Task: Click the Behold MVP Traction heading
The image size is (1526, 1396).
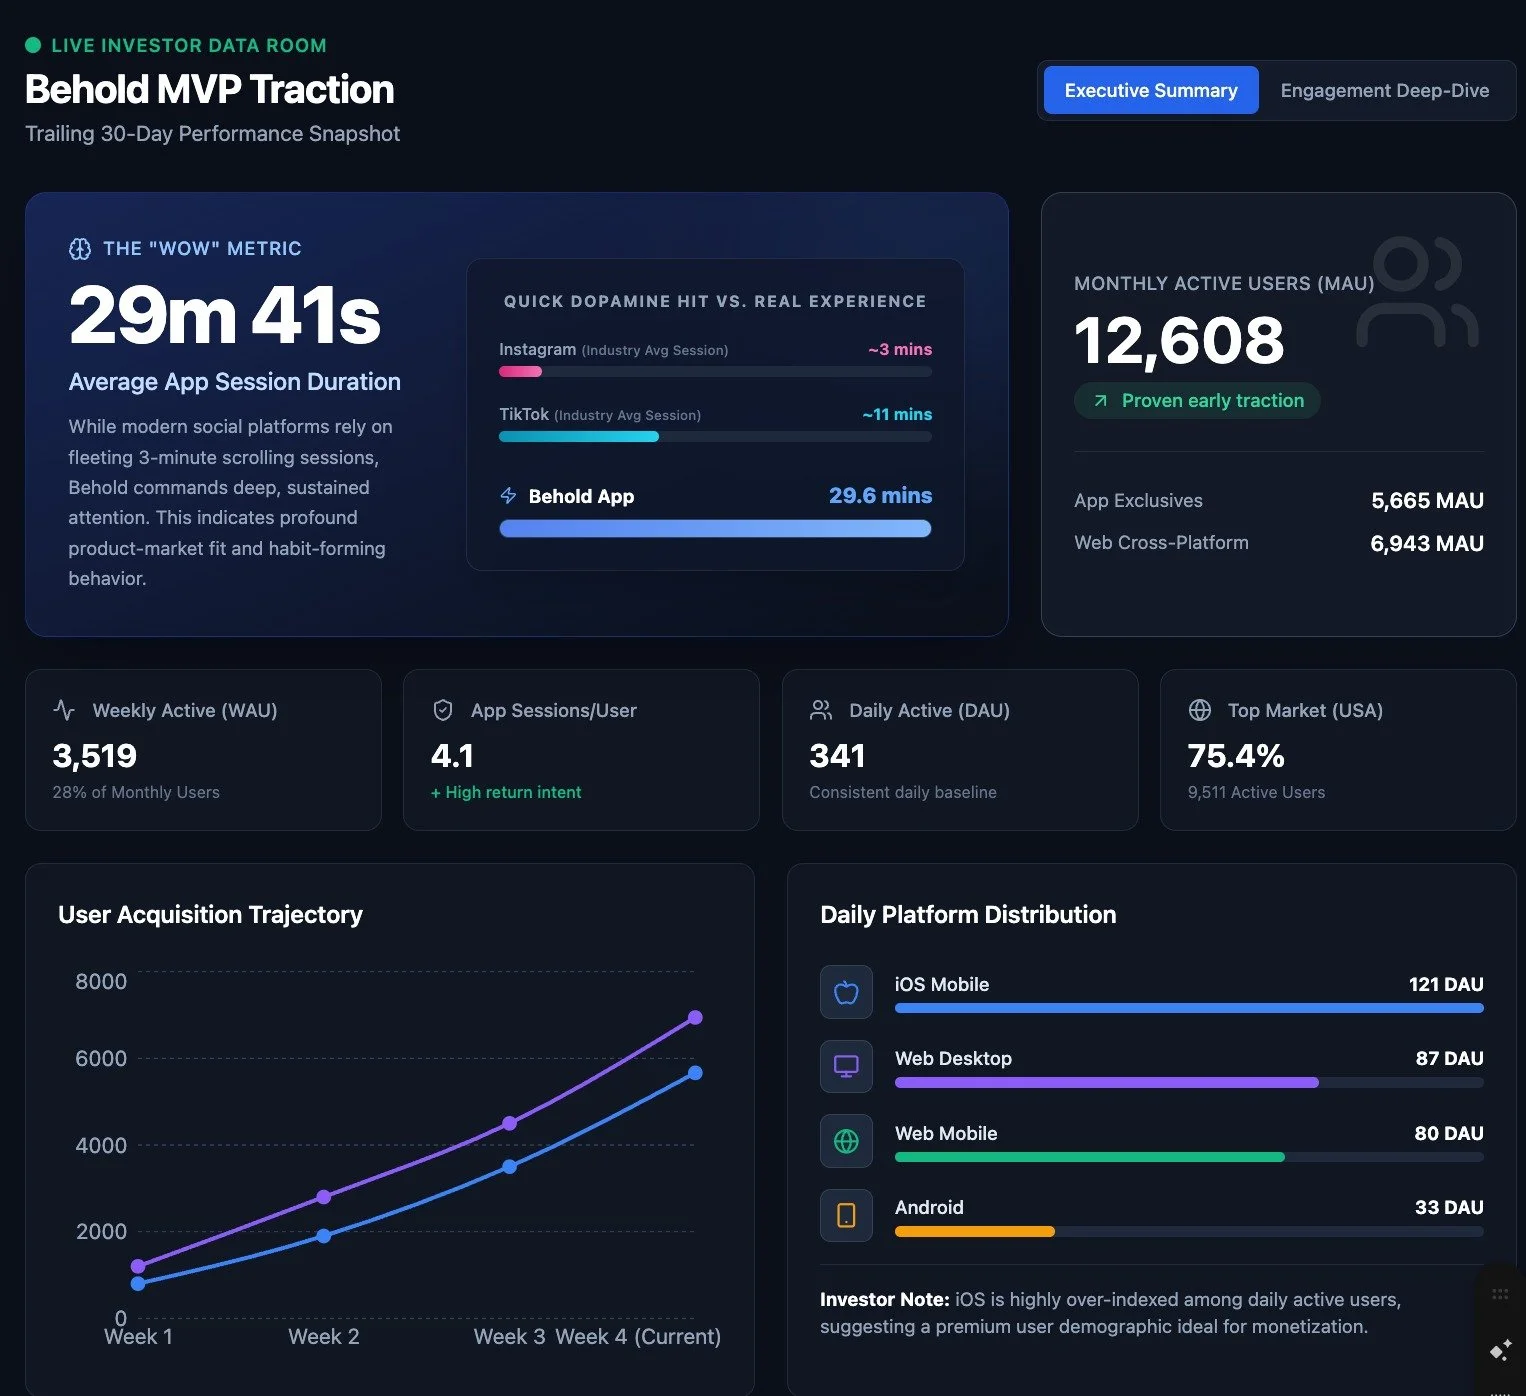Action: tap(209, 89)
